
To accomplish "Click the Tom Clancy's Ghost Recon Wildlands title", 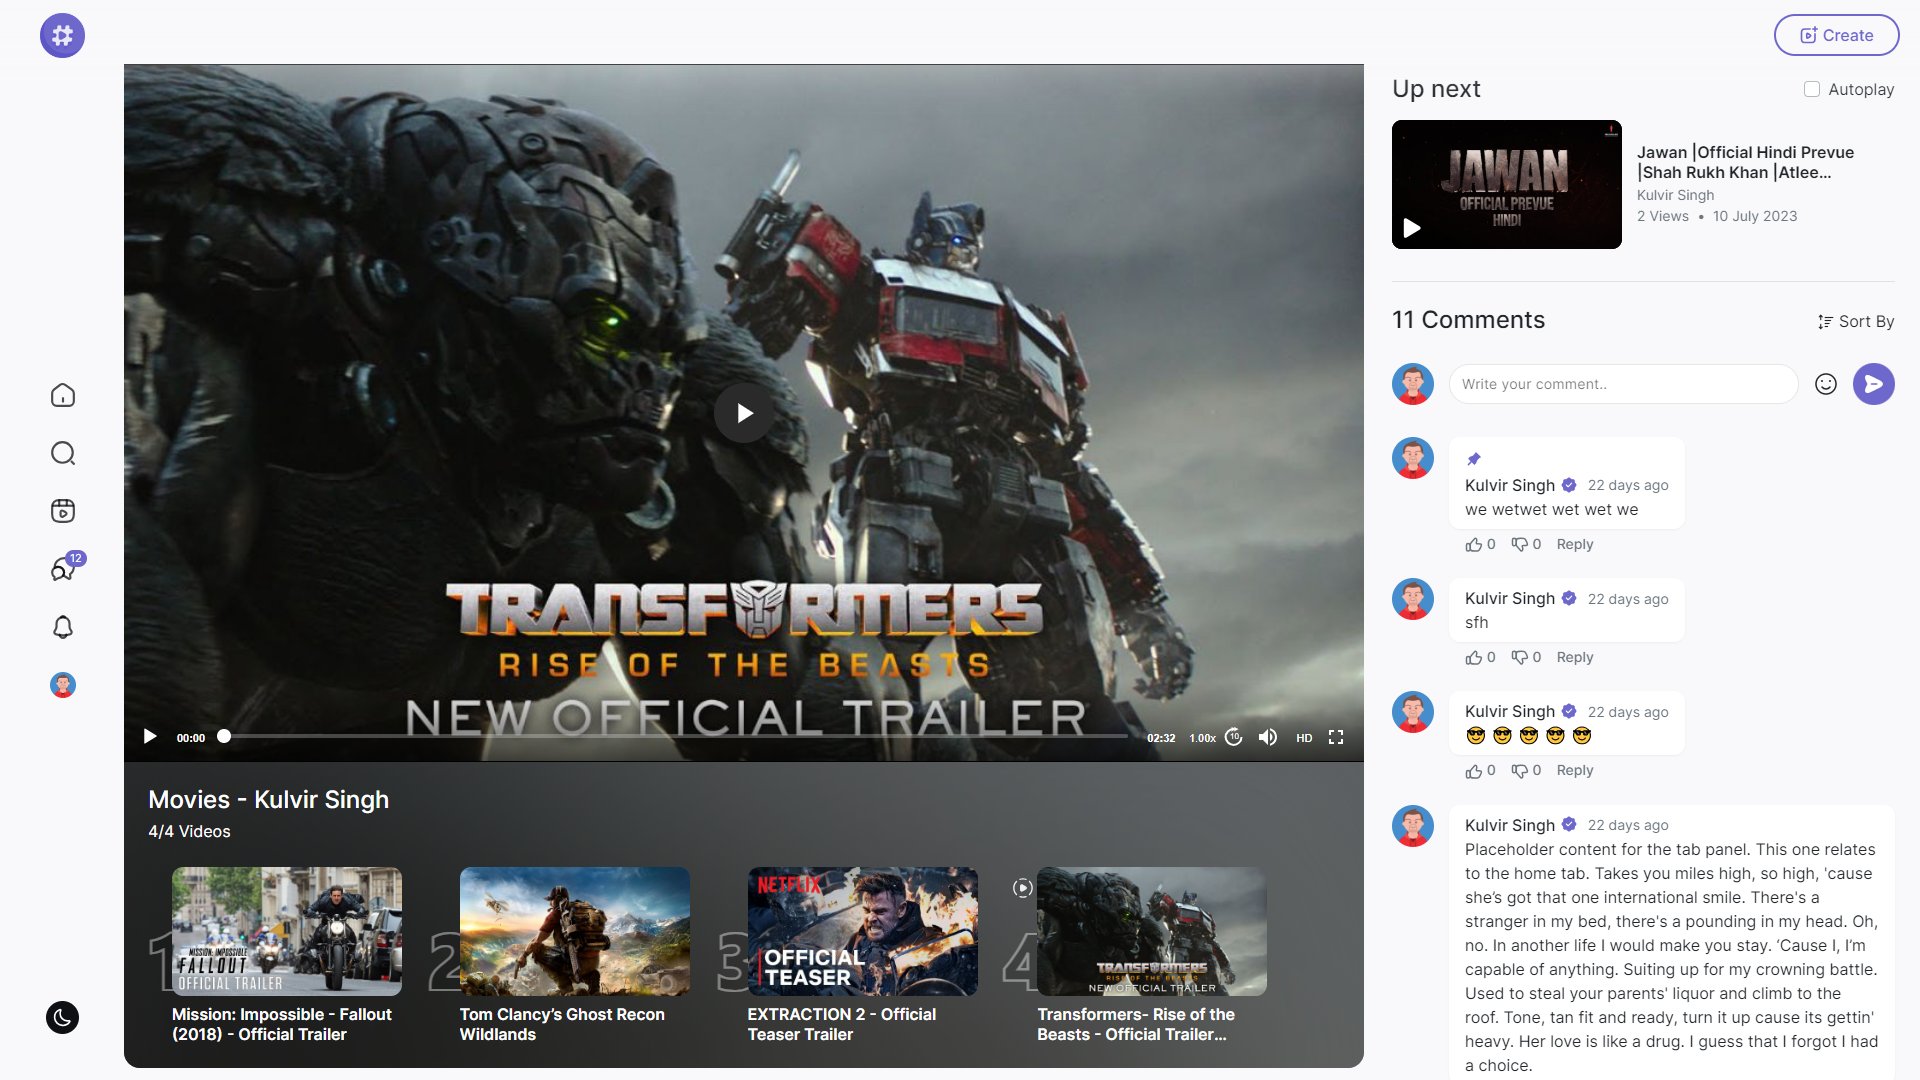I will click(562, 1024).
